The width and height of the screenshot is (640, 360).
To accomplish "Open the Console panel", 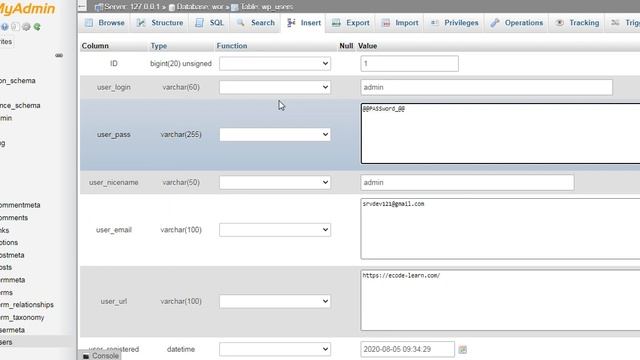I will 100,356.
